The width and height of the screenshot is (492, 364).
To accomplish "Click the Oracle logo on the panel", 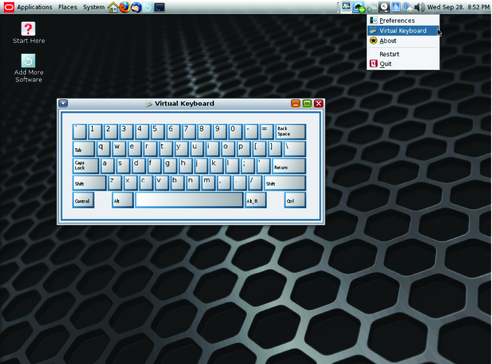I will tap(9, 7).
